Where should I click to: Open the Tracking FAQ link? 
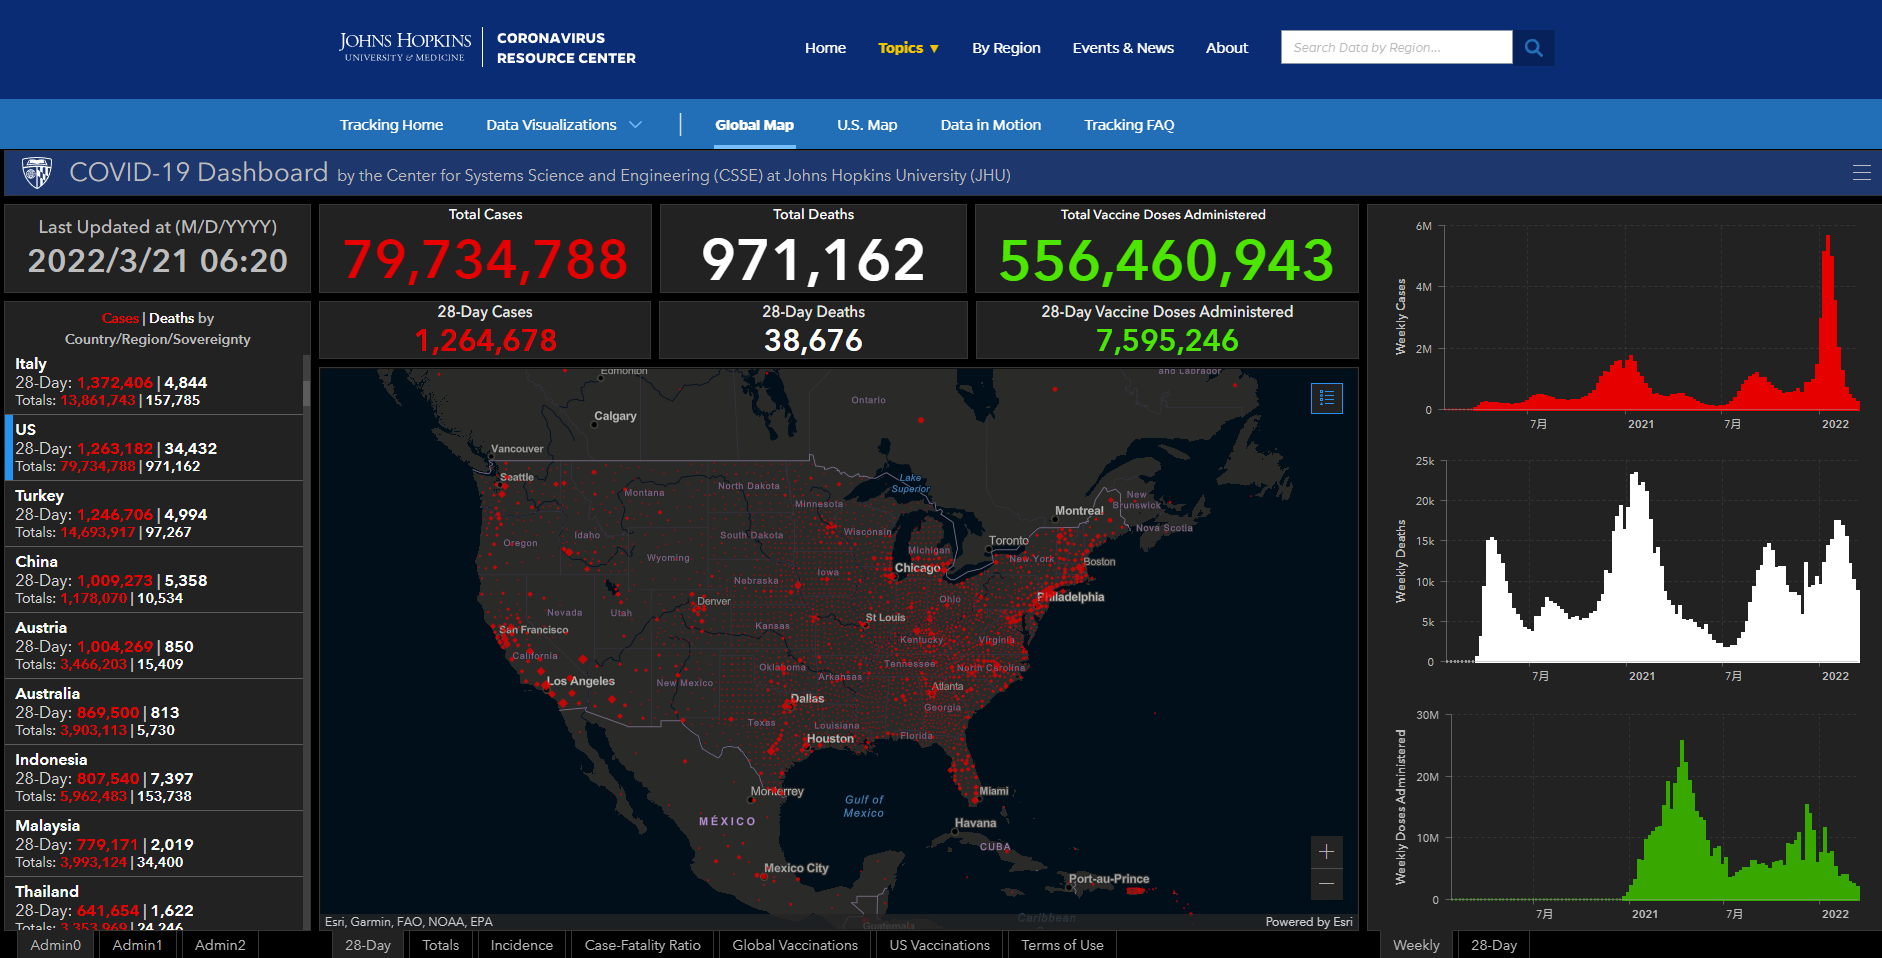click(1129, 125)
